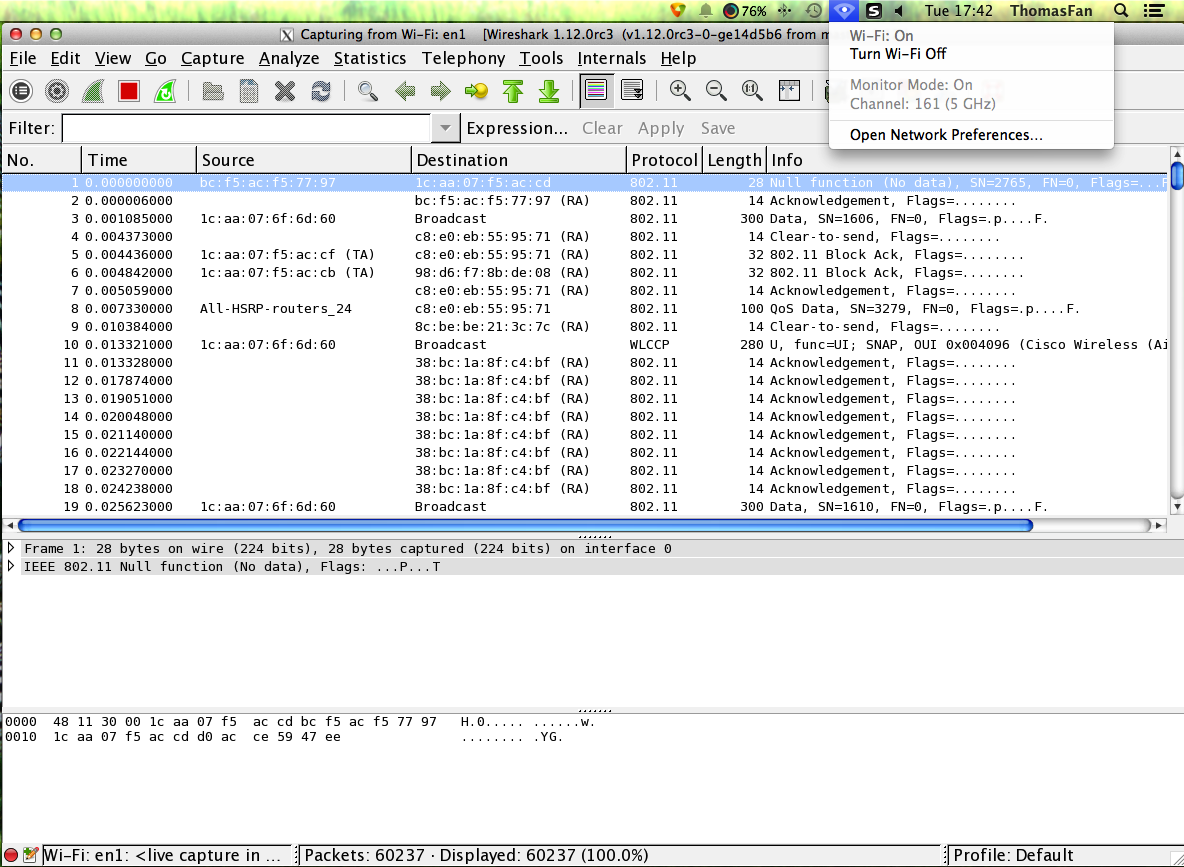Click the Expression... button

(x=517, y=128)
